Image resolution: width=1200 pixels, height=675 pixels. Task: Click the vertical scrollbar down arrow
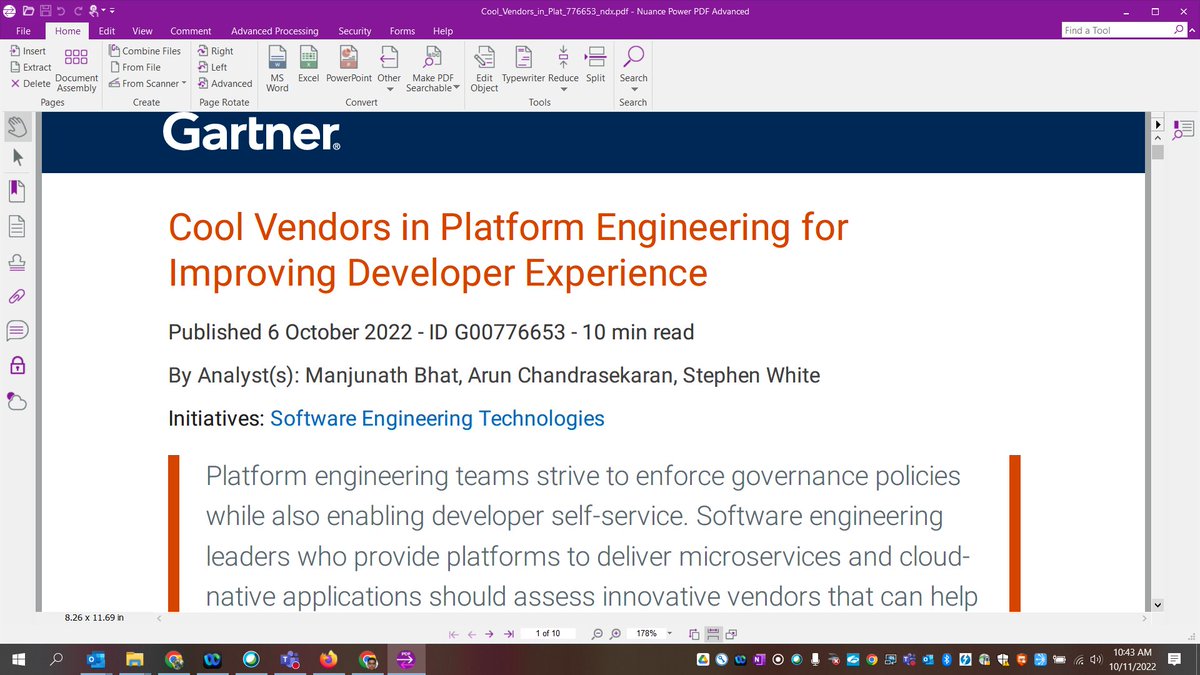[1158, 605]
